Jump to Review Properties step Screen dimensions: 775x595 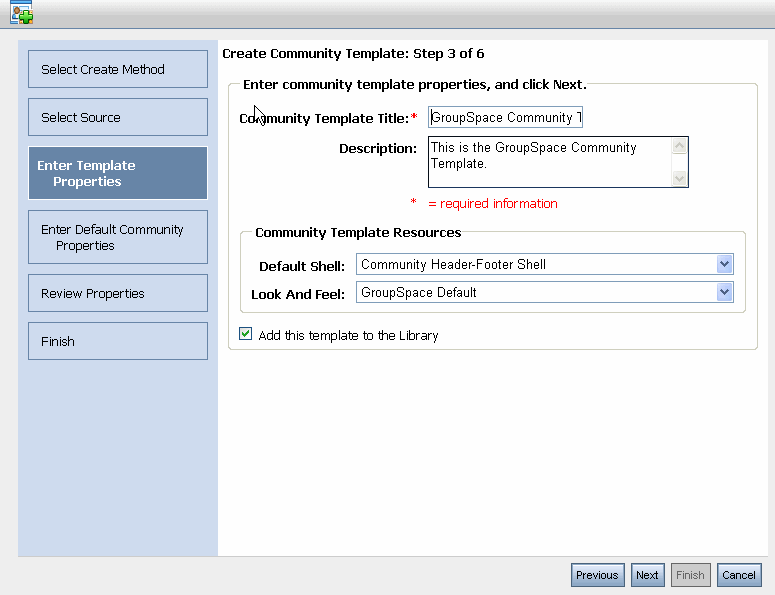pyautogui.click(x=118, y=293)
